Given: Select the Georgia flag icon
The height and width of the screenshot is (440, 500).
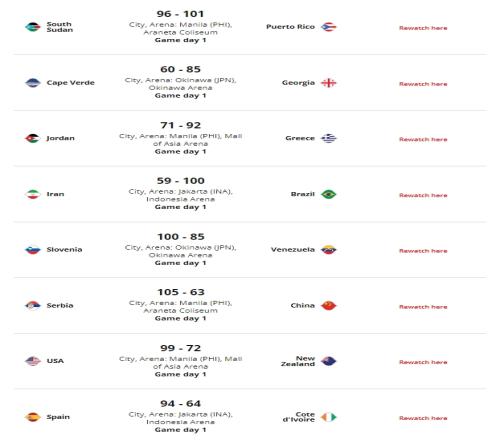Looking at the screenshot, I should [x=329, y=83].
